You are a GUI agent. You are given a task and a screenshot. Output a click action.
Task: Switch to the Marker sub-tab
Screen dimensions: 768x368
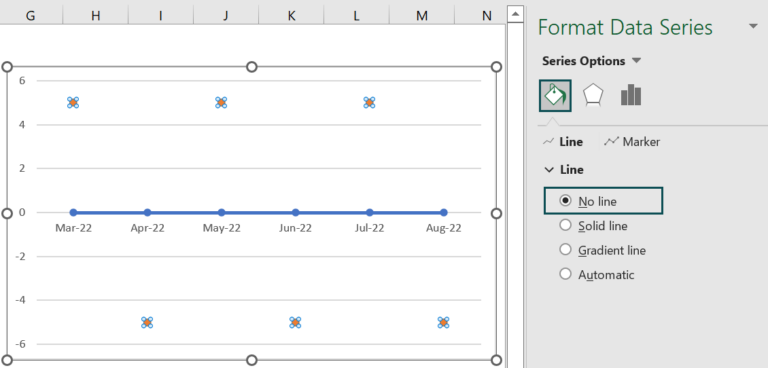tap(632, 142)
